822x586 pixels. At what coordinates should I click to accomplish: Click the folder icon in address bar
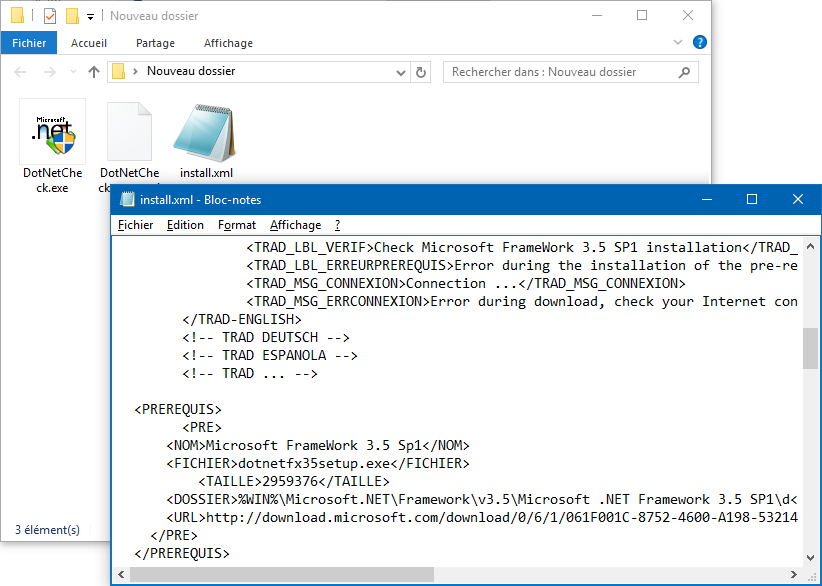(119, 71)
